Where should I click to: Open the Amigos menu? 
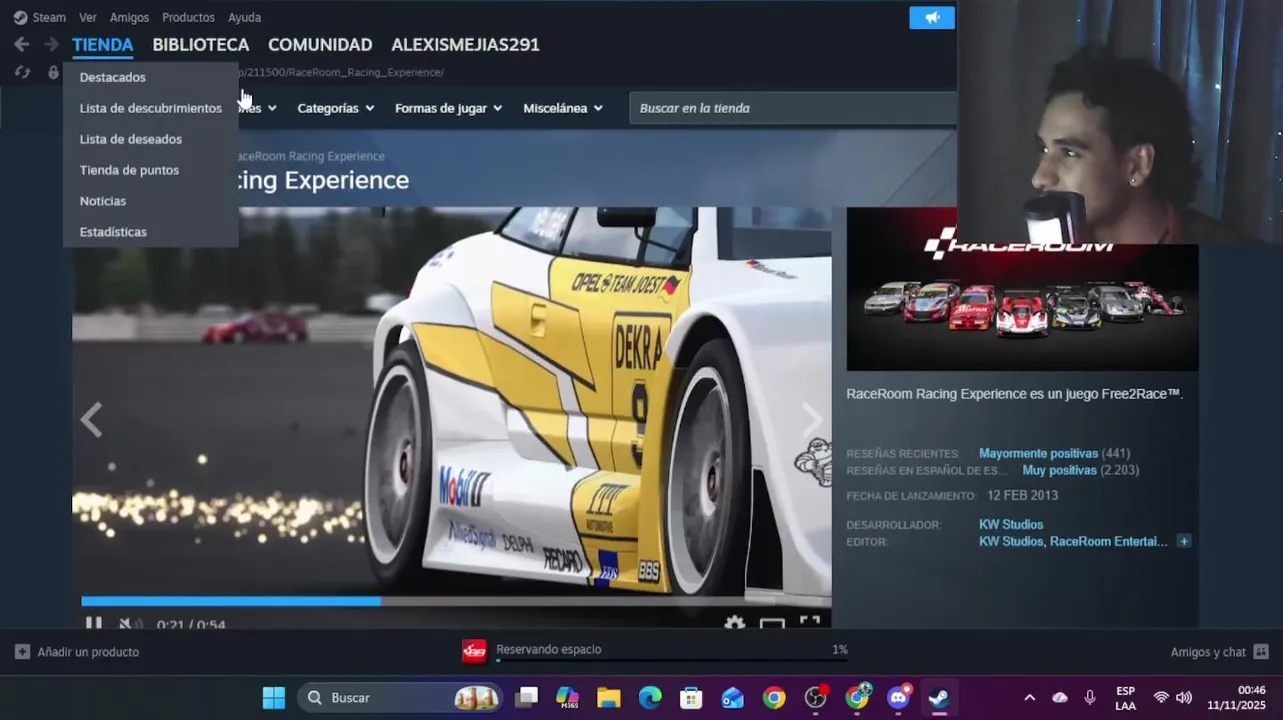(129, 17)
